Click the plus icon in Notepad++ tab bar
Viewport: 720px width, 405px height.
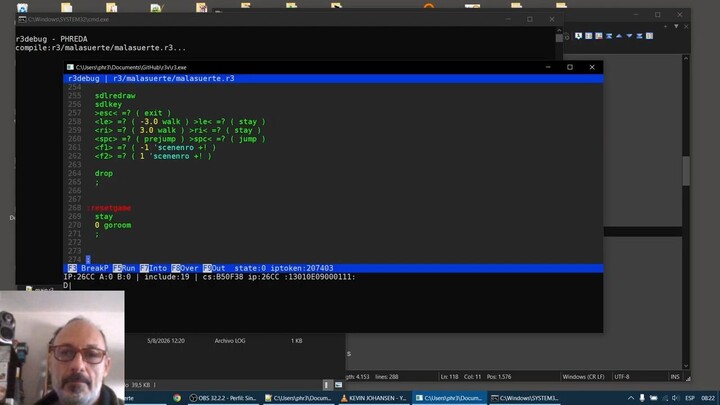click(x=665, y=27)
